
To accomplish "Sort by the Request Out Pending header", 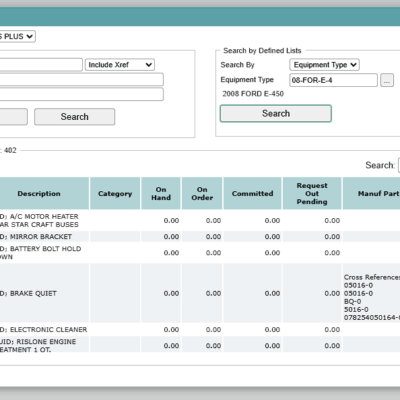I will 312,194.
